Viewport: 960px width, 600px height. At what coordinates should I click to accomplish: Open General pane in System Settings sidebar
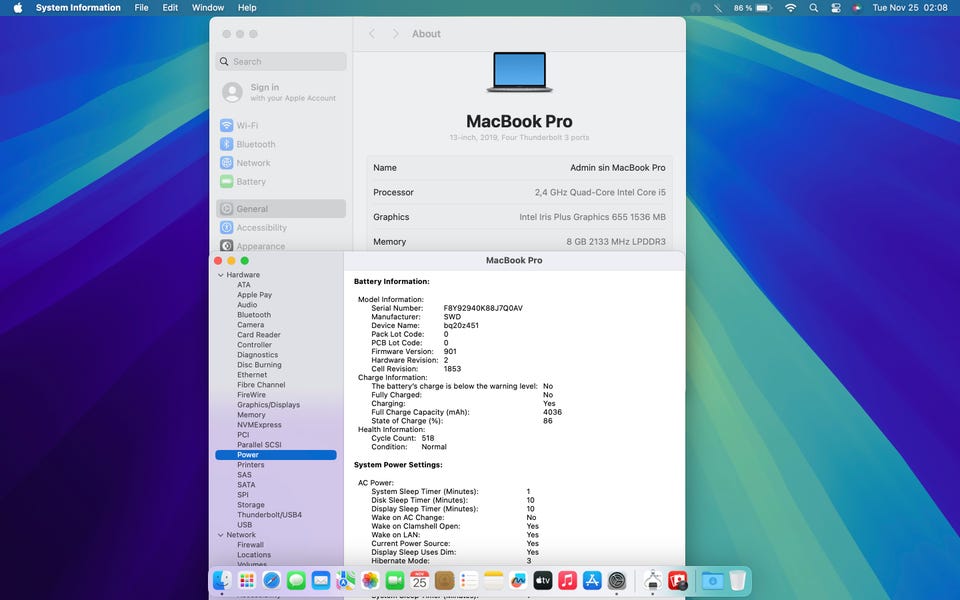click(x=281, y=209)
